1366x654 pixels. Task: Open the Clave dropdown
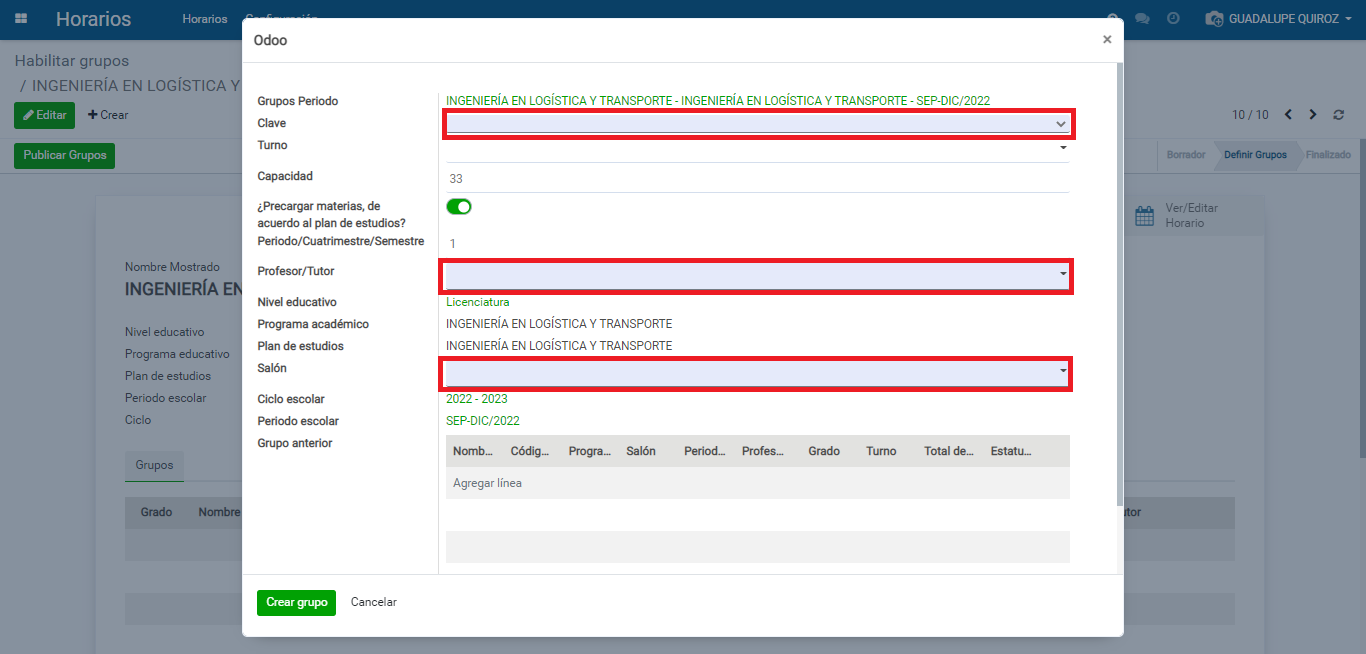[756, 123]
